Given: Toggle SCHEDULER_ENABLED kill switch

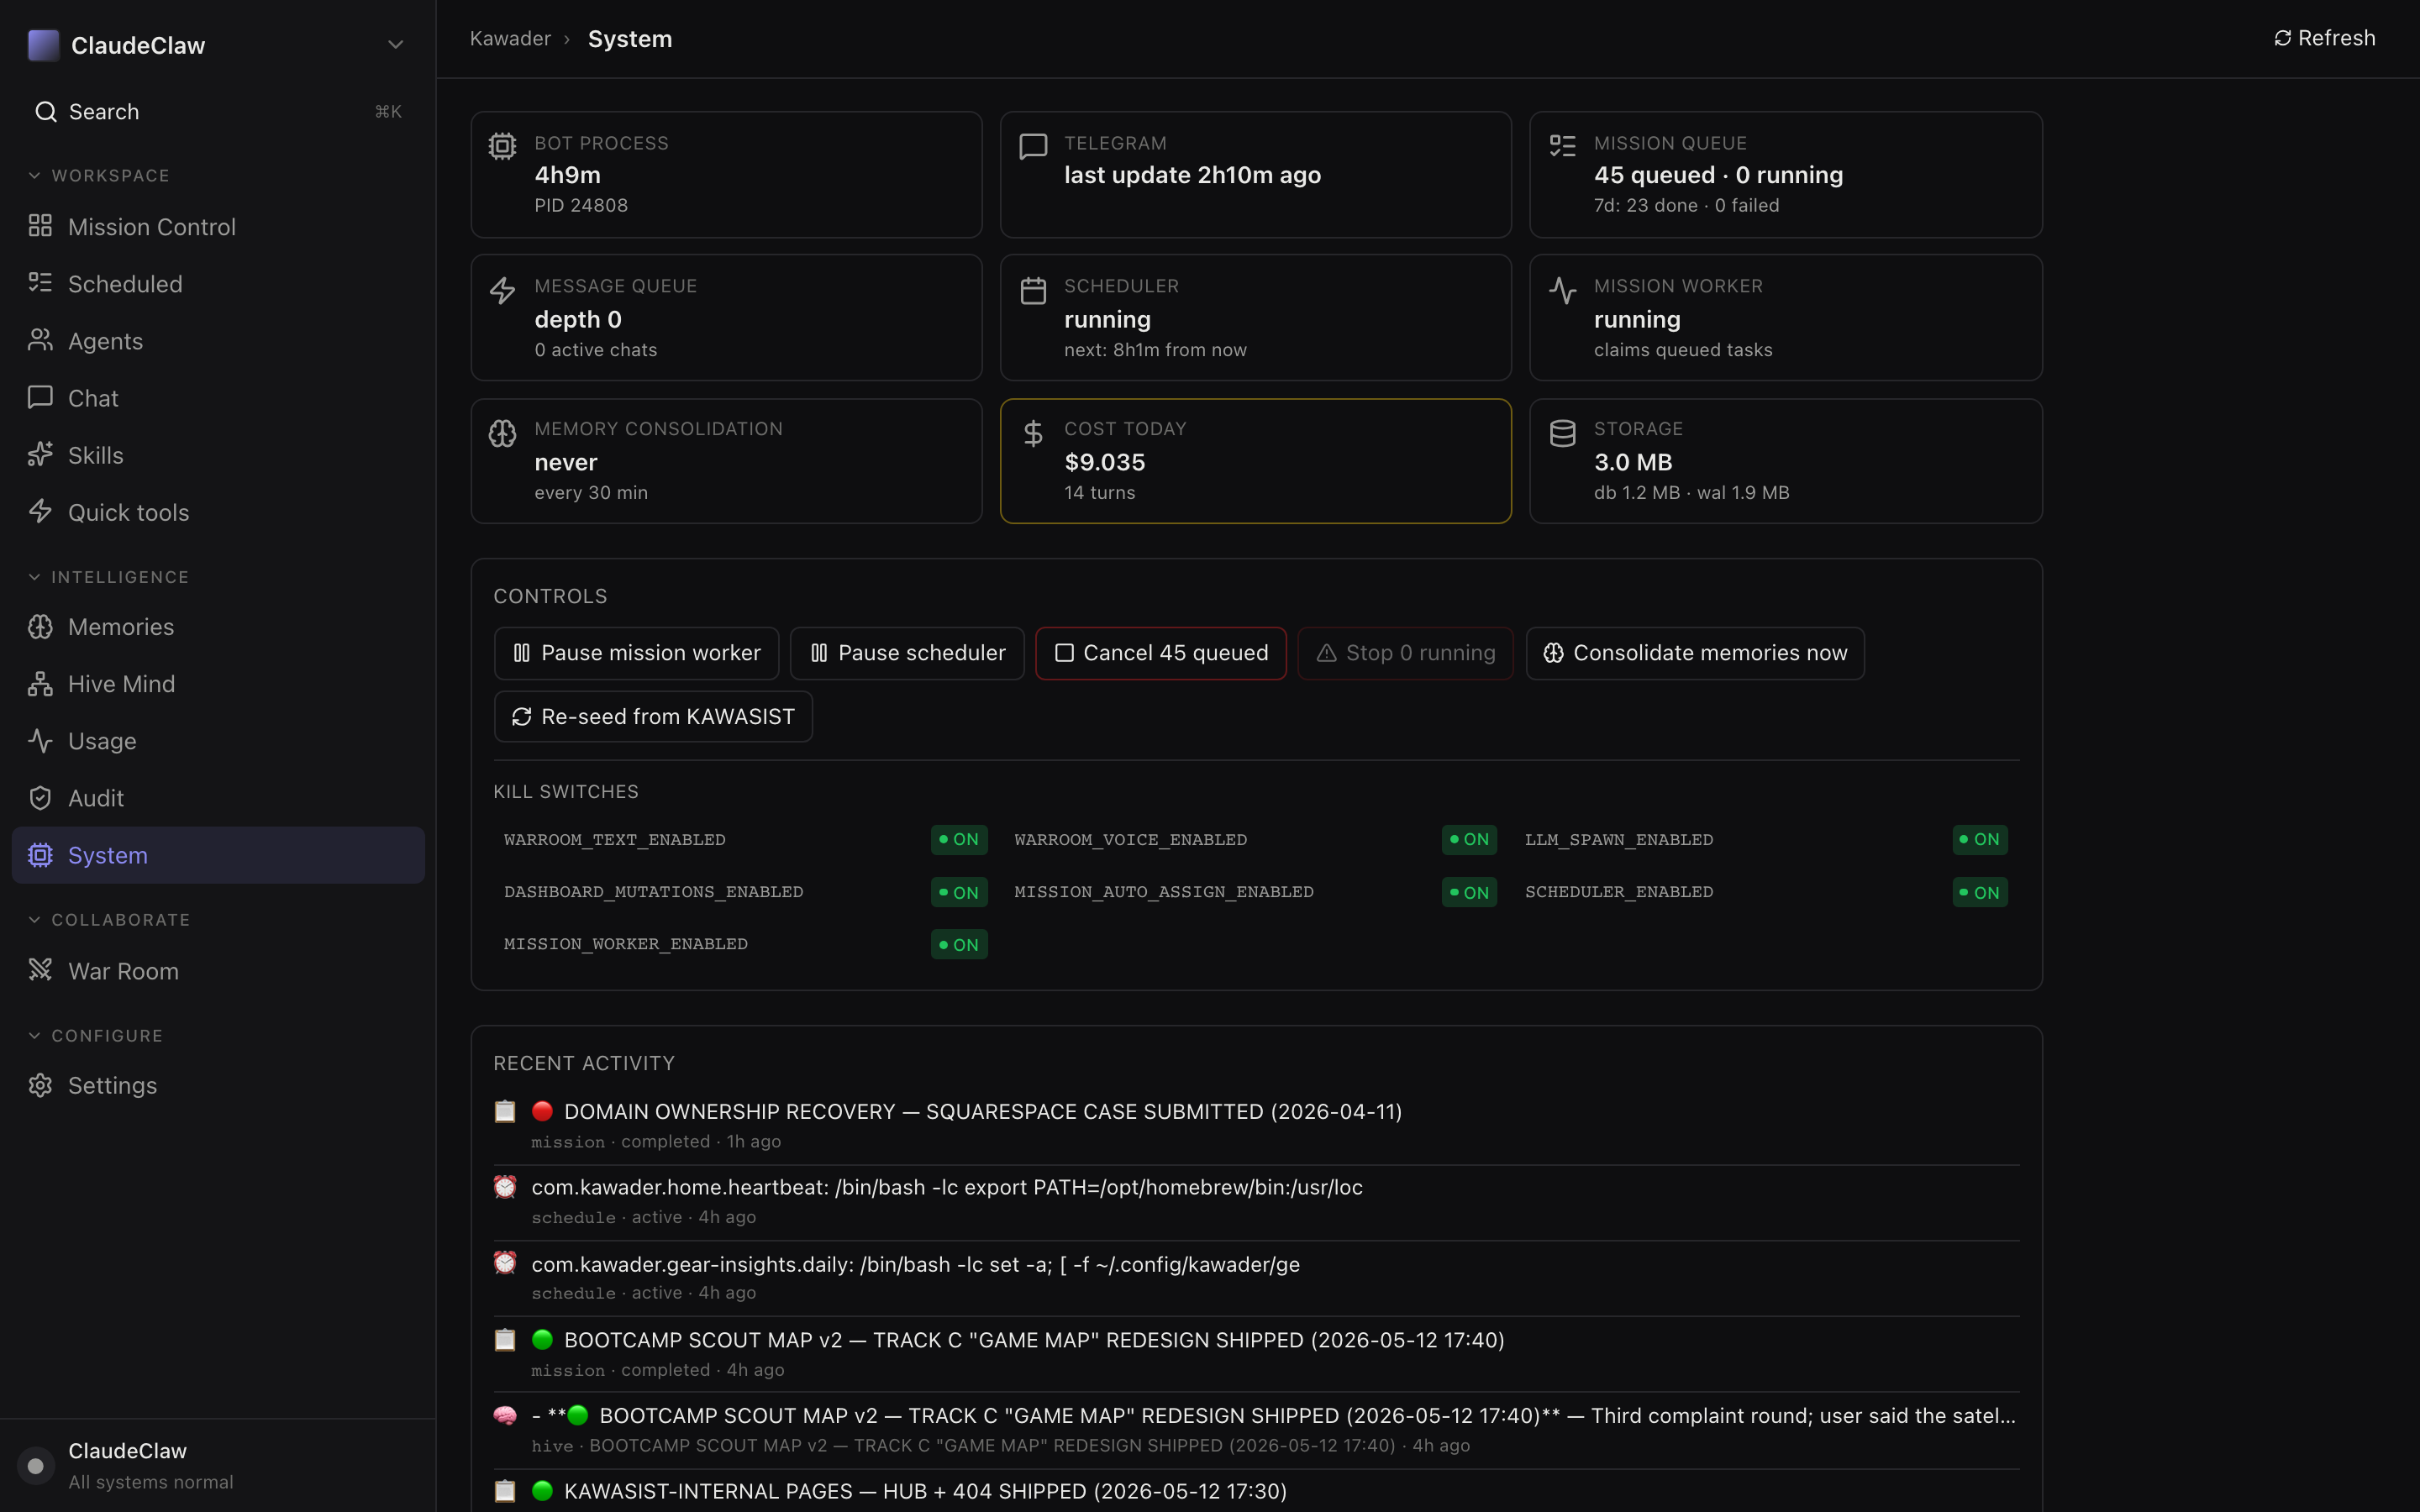Looking at the screenshot, I should coord(1980,892).
